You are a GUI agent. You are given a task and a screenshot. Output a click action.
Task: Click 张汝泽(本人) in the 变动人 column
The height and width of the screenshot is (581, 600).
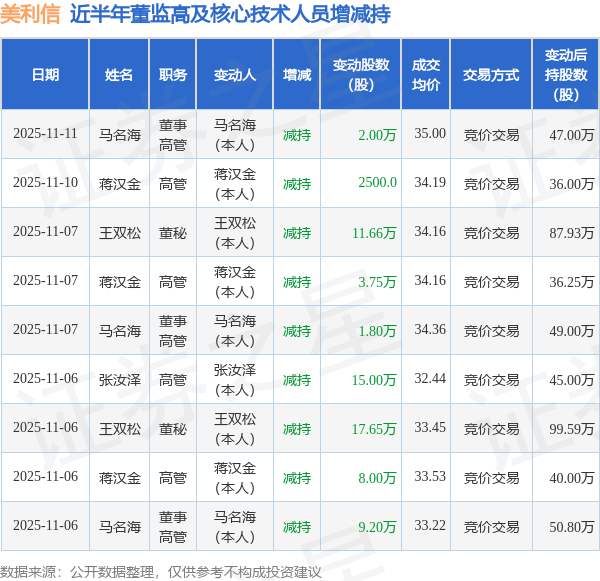pyautogui.click(x=235, y=380)
